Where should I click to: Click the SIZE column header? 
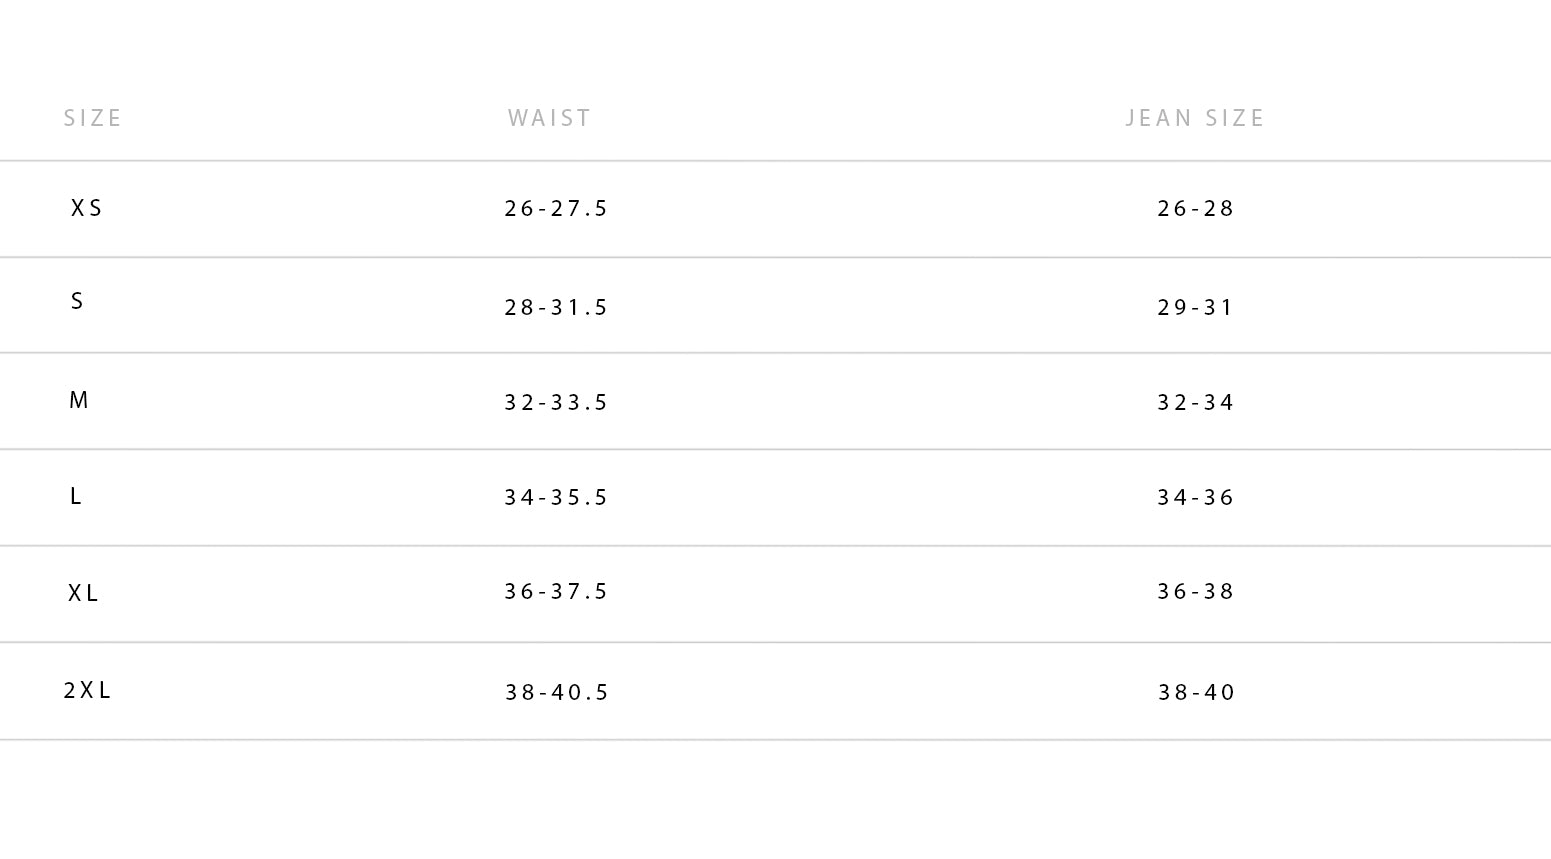coord(93,118)
